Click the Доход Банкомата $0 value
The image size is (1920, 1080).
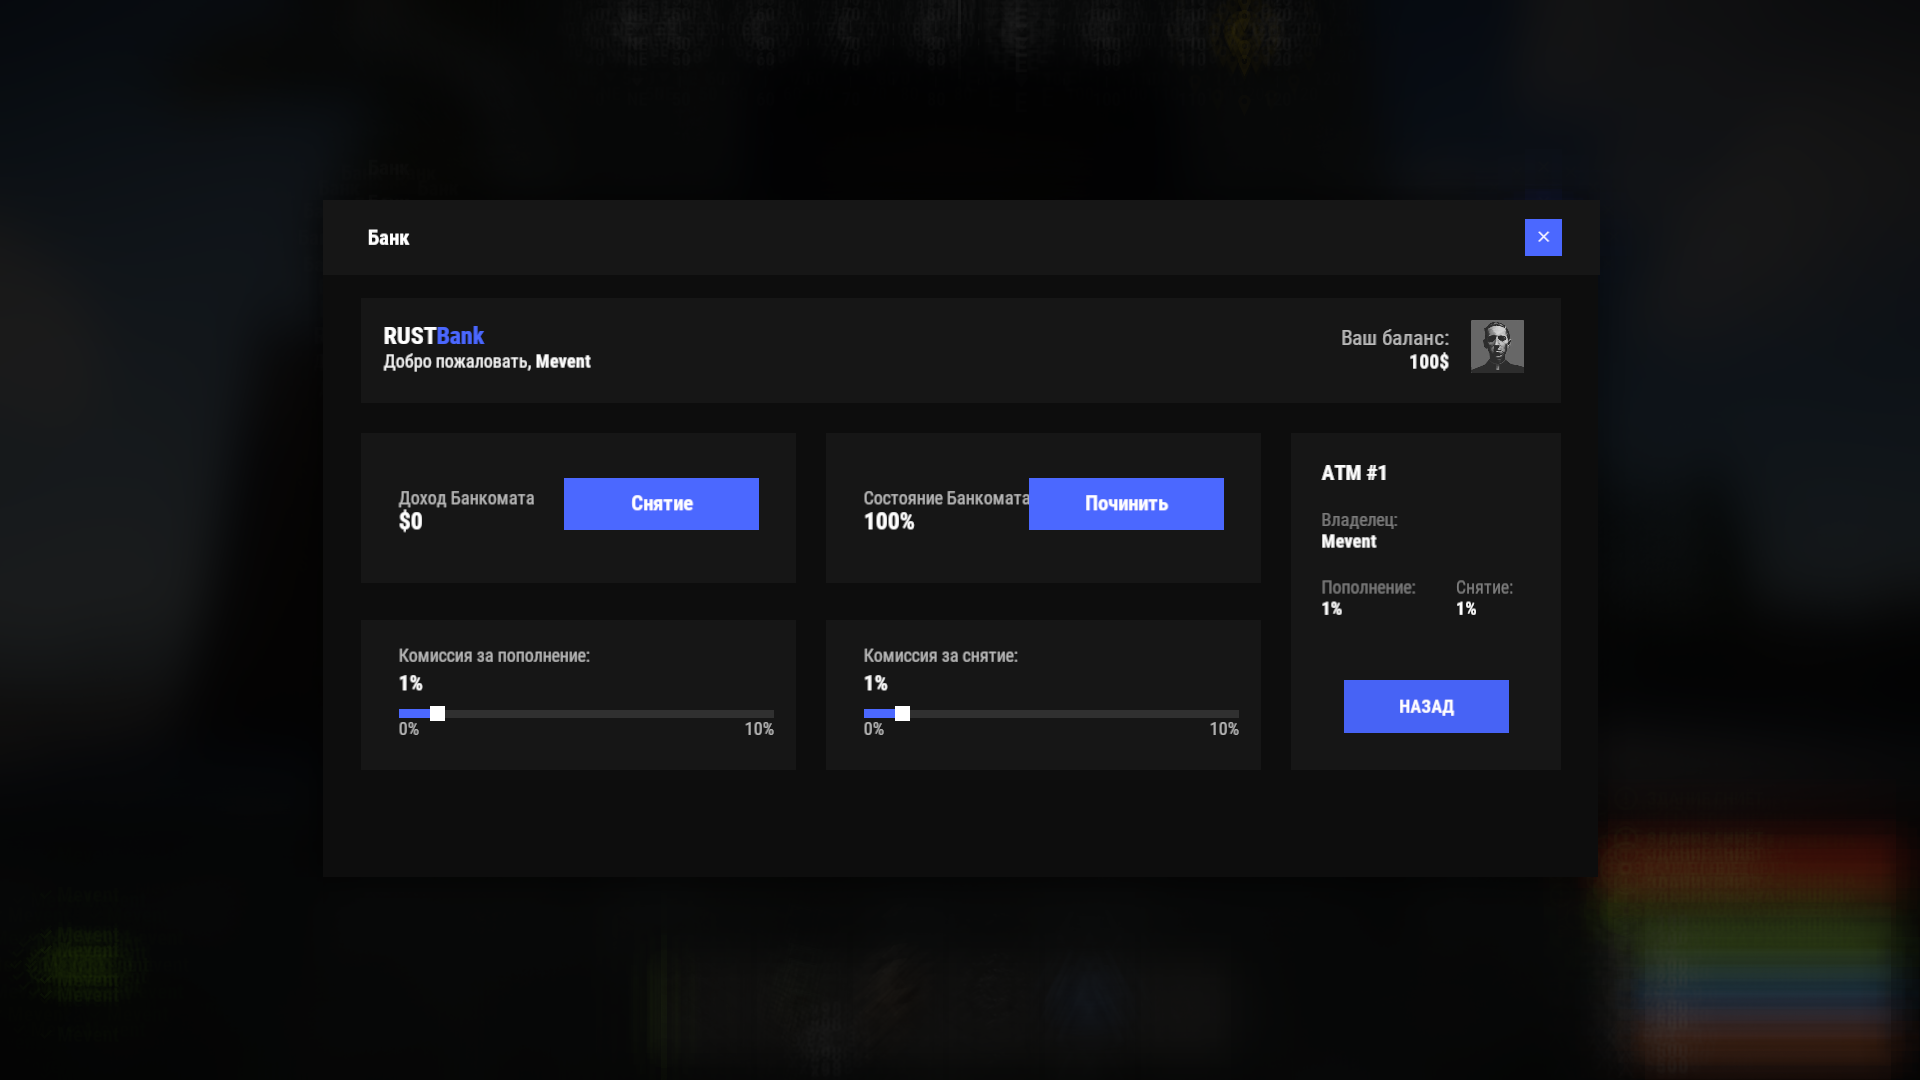(410, 521)
